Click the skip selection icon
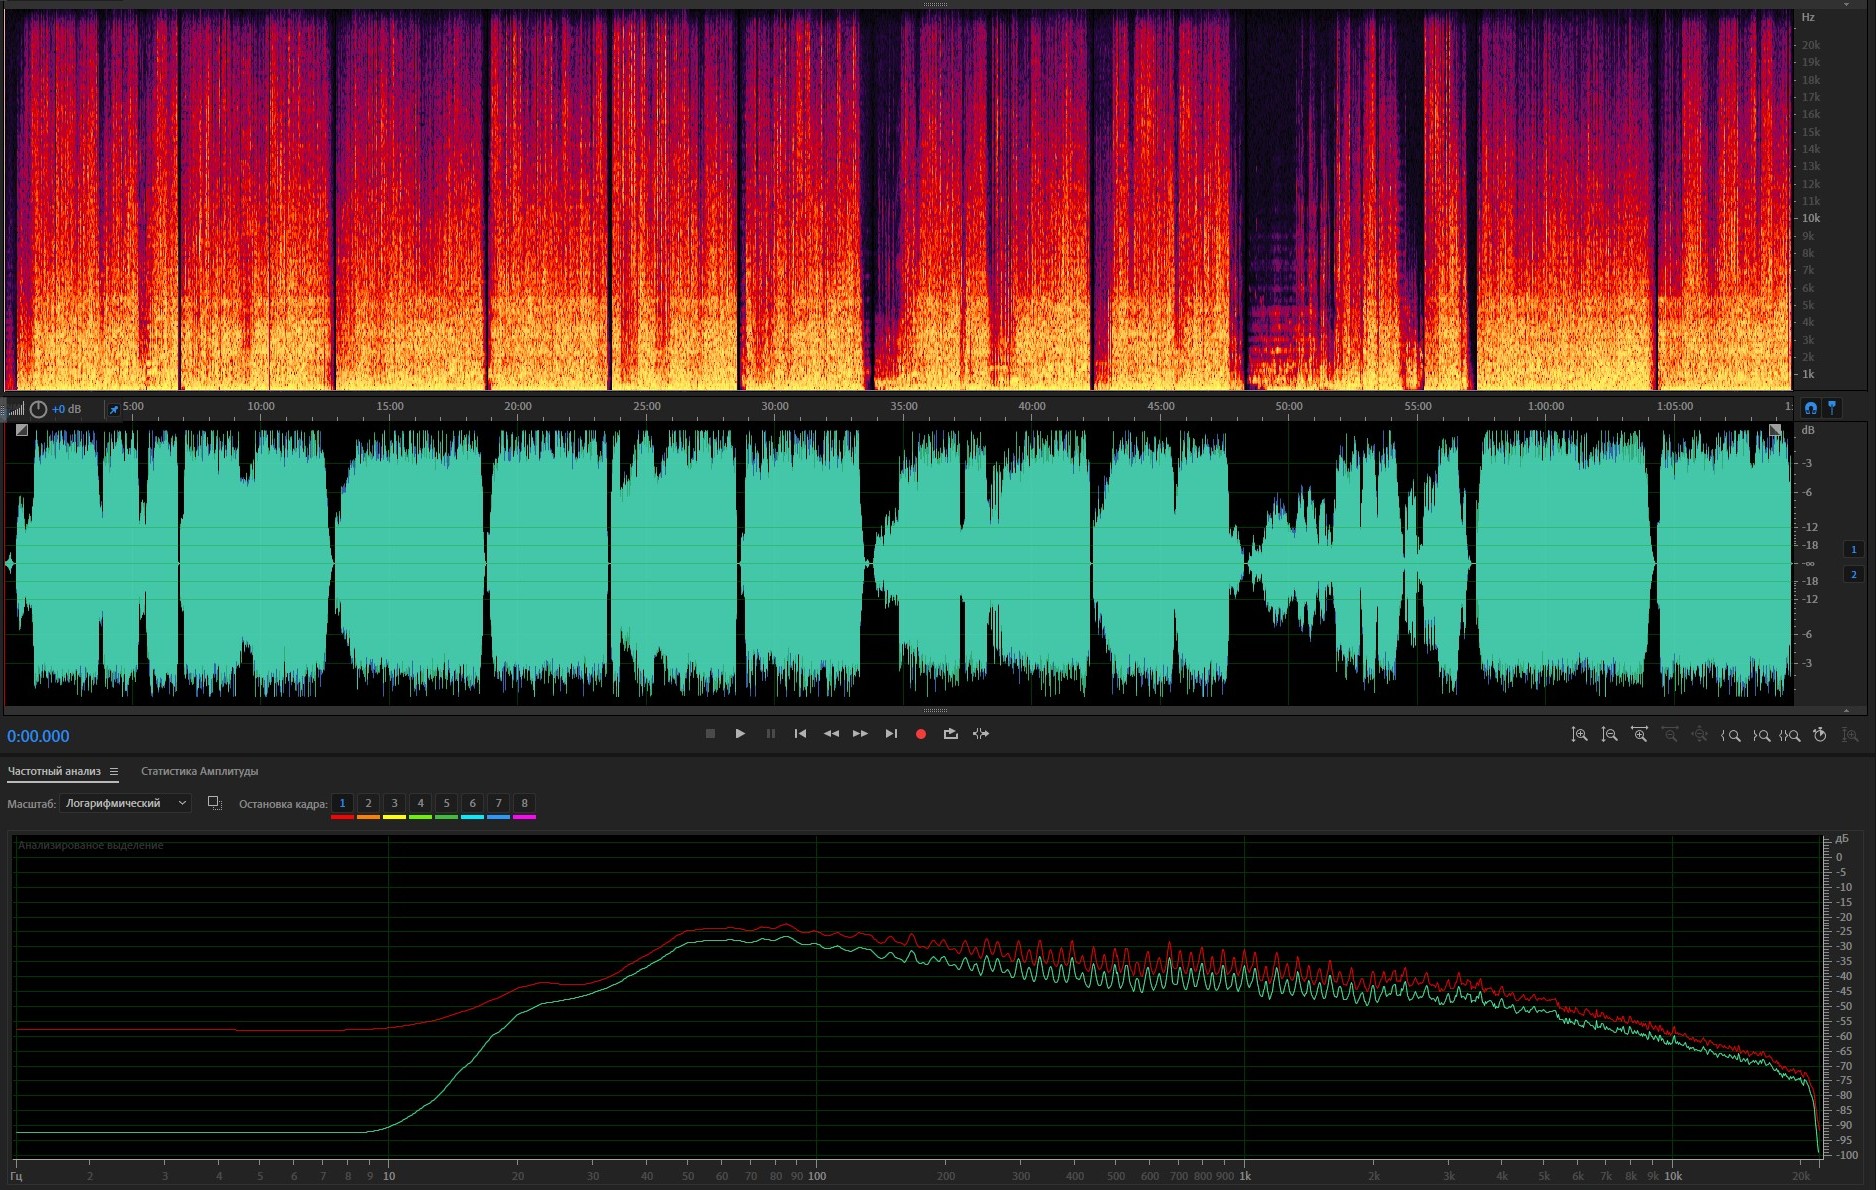 coord(981,734)
